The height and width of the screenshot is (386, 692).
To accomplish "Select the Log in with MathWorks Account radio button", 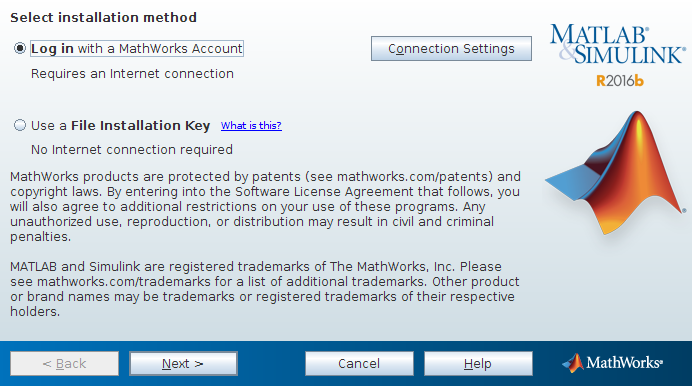I will click(20, 48).
